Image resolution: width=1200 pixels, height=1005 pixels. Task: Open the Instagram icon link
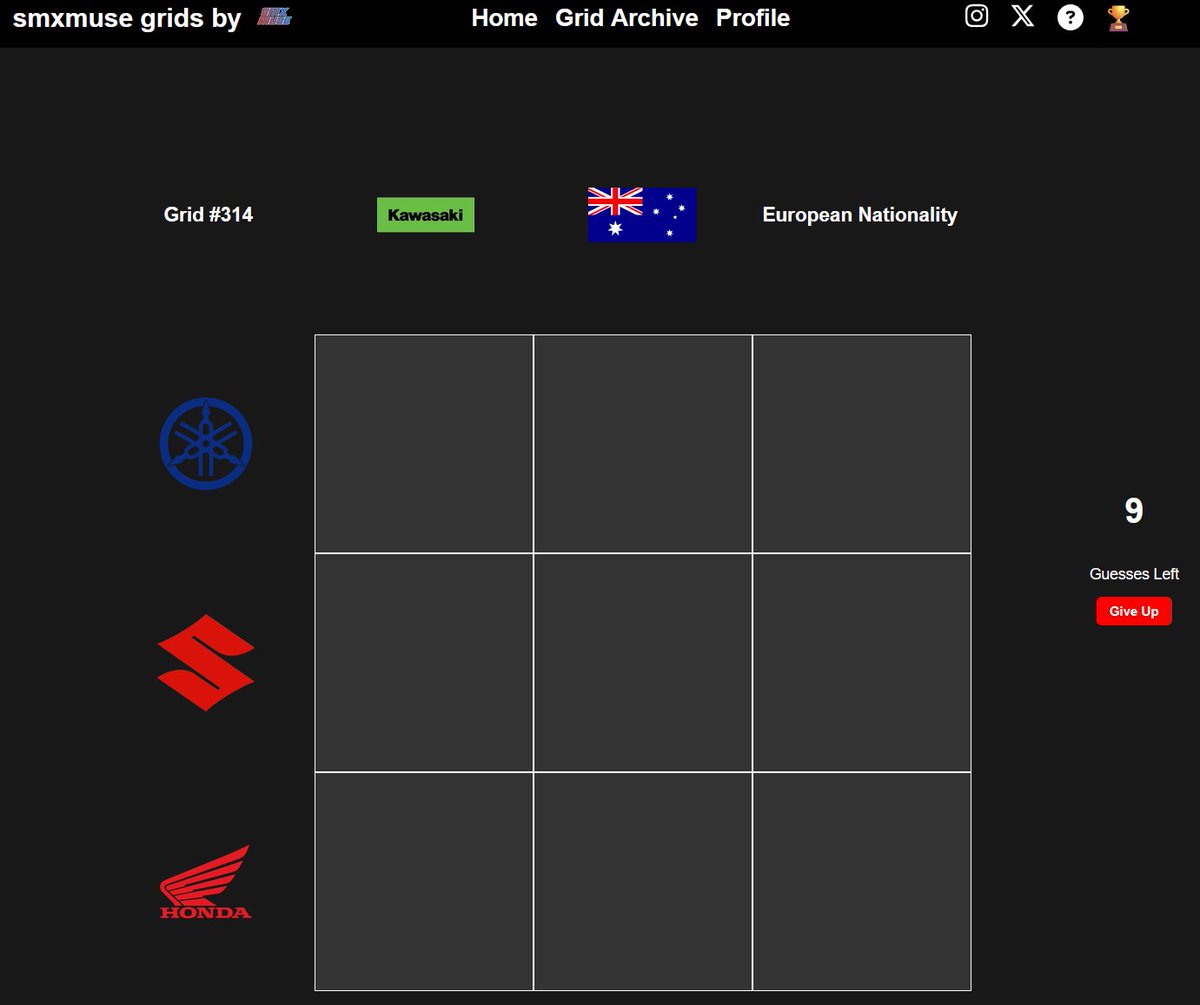pyautogui.click(x=977, y=16)
